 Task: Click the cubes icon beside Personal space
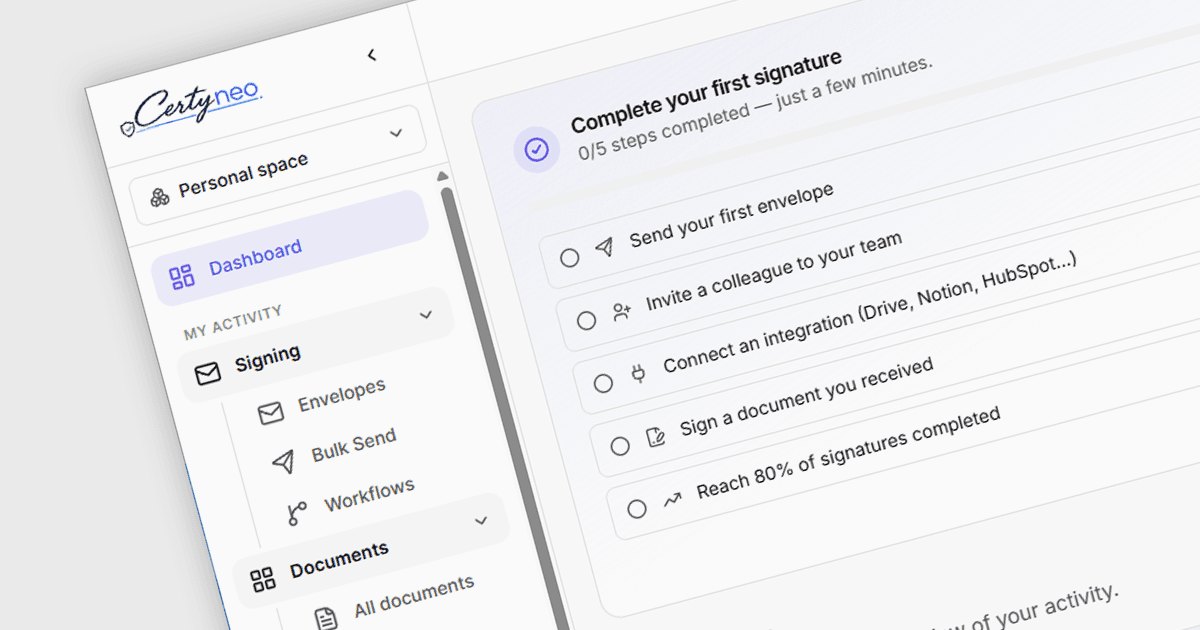tap(159, 196)
